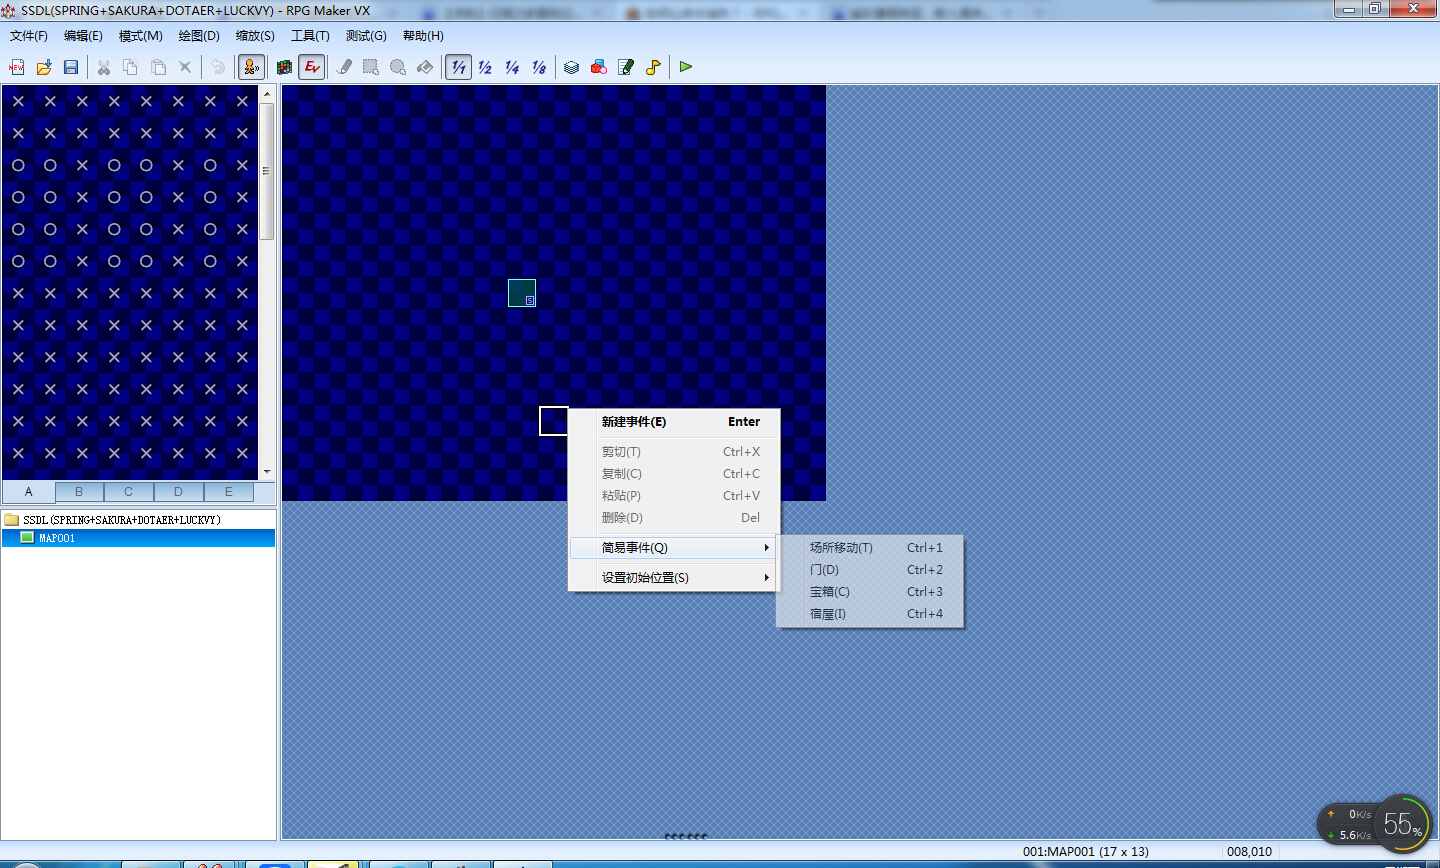This screenshot has height=868, width=1440.
Task: Click the 001:MAP001 (17 x 13) status text
Action: [1086, 852]
